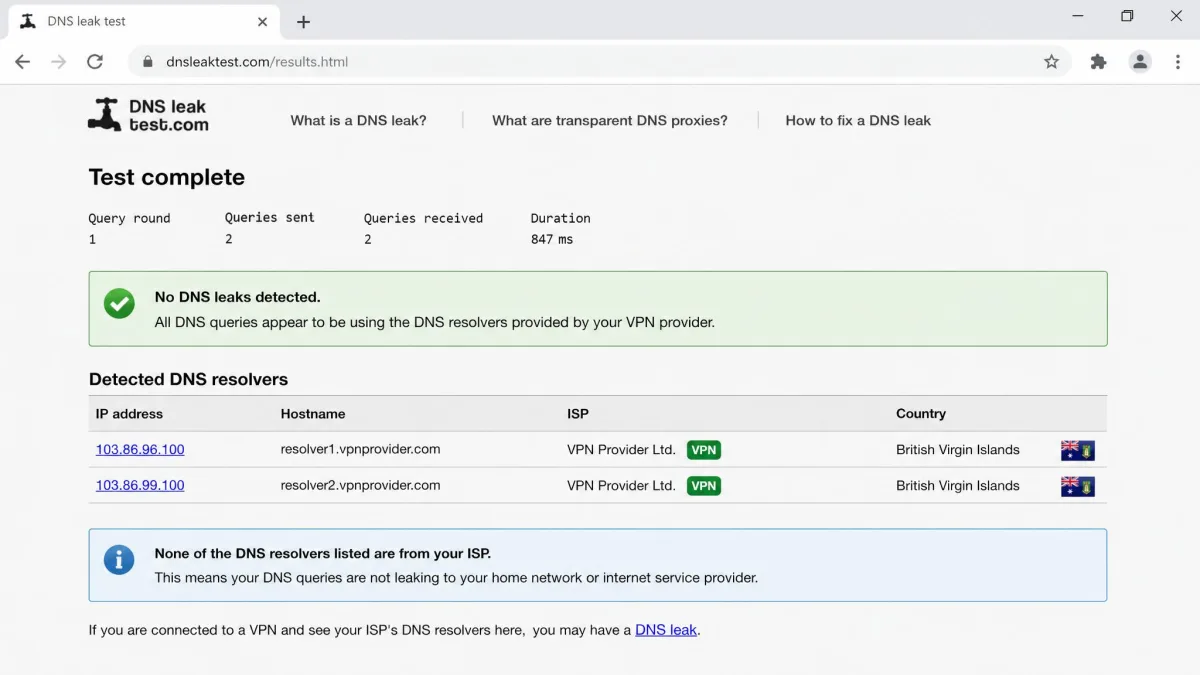Click 'VPN Provider Ltd.' in resolver2 row

tap(621, 486)
